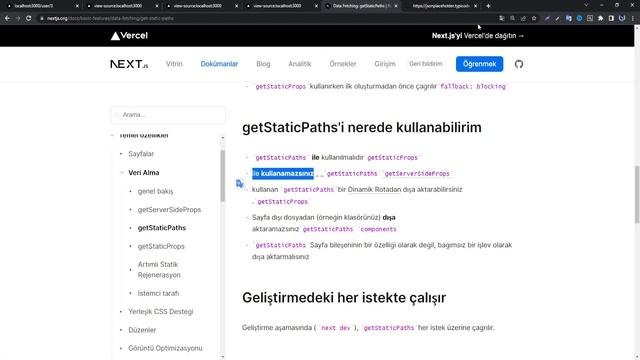
Task: Open the Vitrin nav item
Action: (174, 64)
